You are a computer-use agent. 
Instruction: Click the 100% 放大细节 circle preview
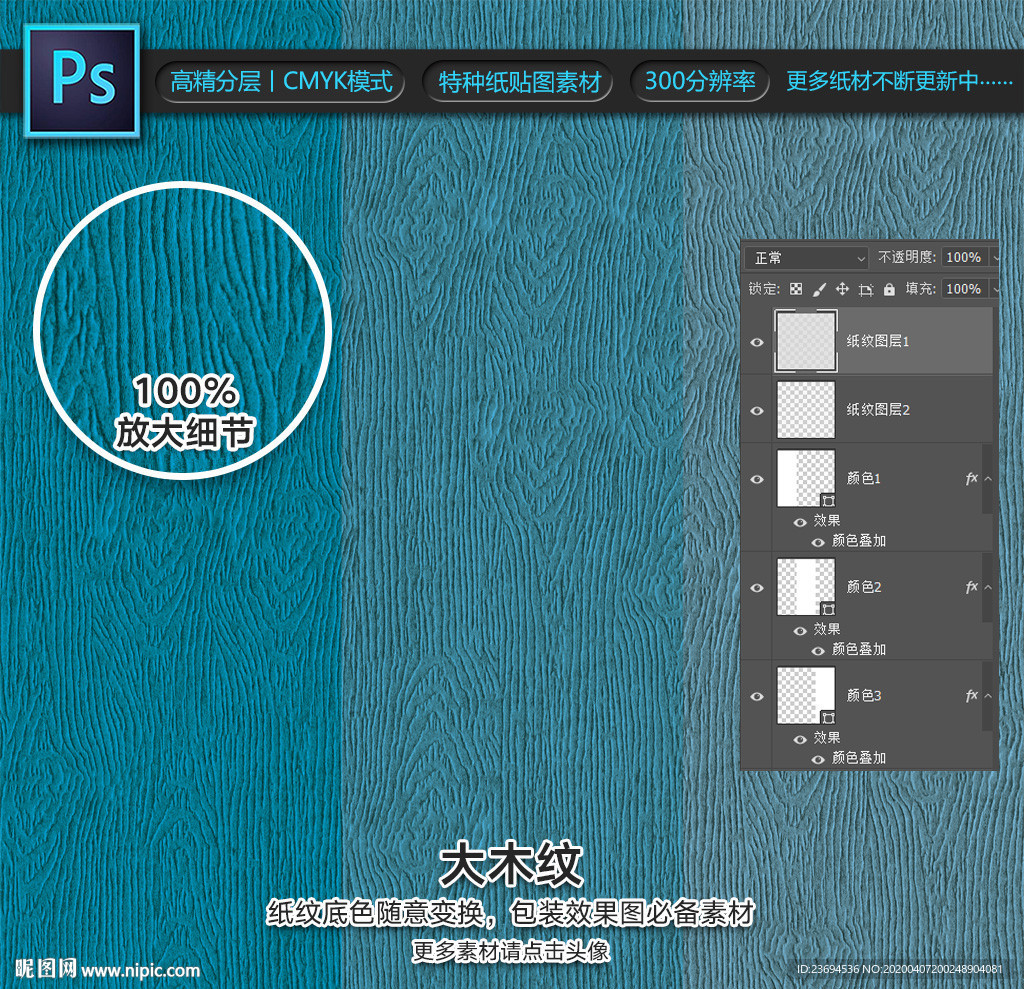coord(183,330)
